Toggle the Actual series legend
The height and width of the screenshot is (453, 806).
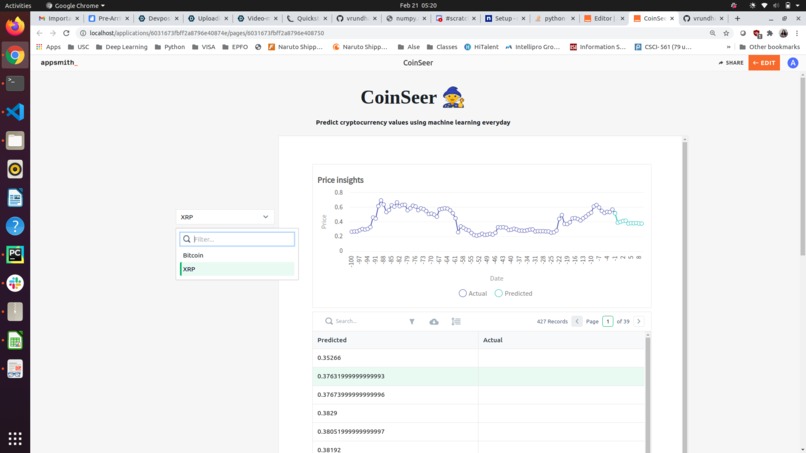[472, 293]
